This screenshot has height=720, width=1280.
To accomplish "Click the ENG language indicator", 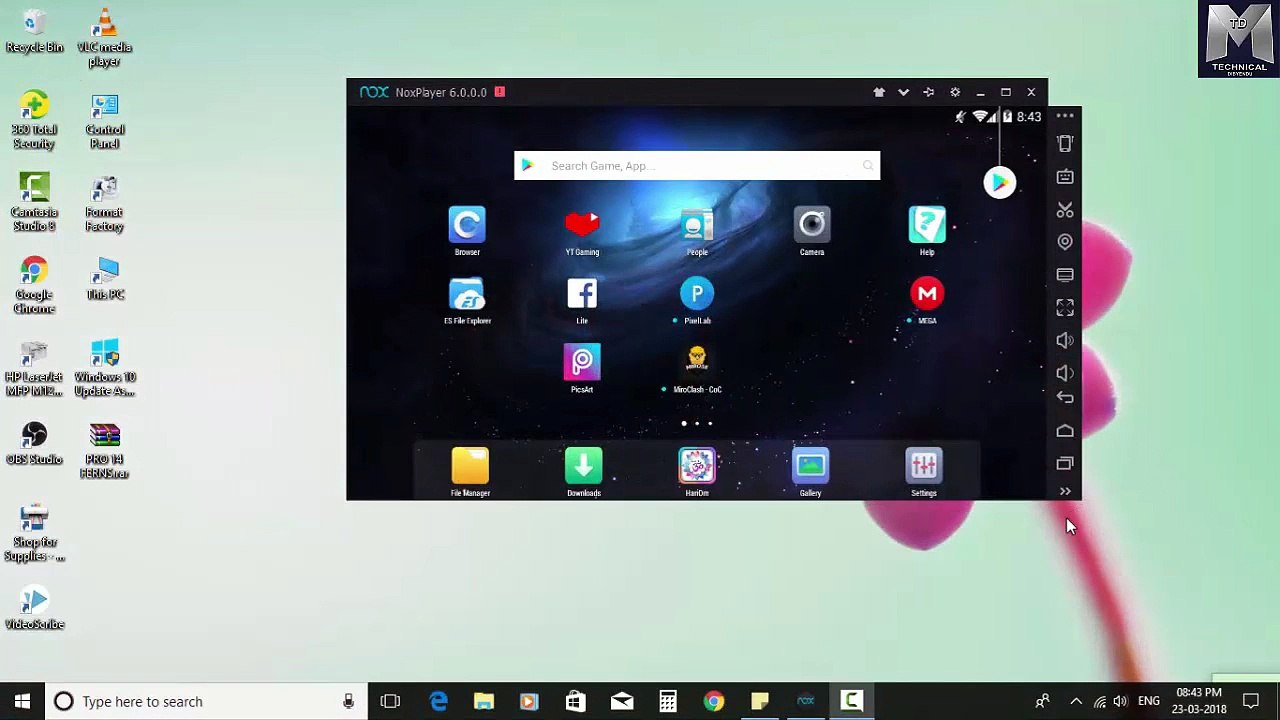I will coord(1149,701).
